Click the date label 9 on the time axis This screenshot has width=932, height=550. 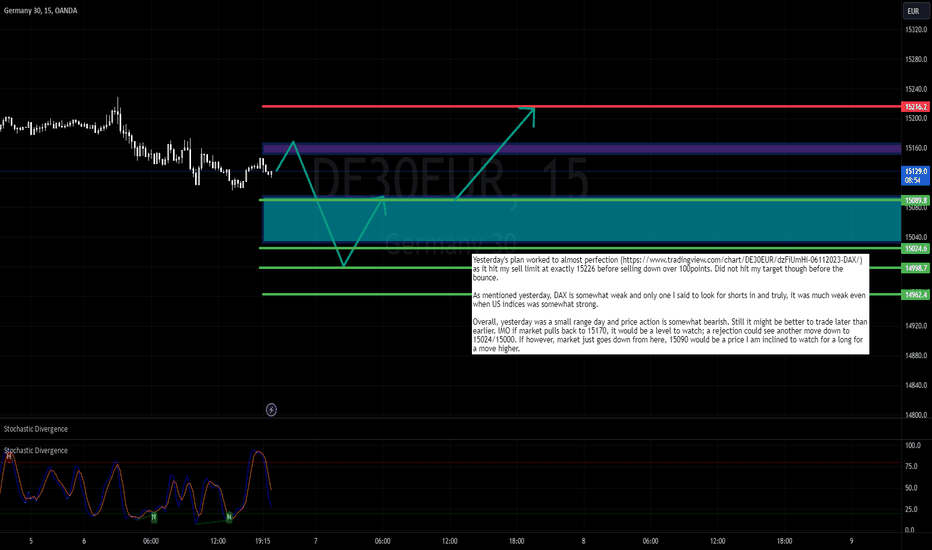[x=851, y=541]
